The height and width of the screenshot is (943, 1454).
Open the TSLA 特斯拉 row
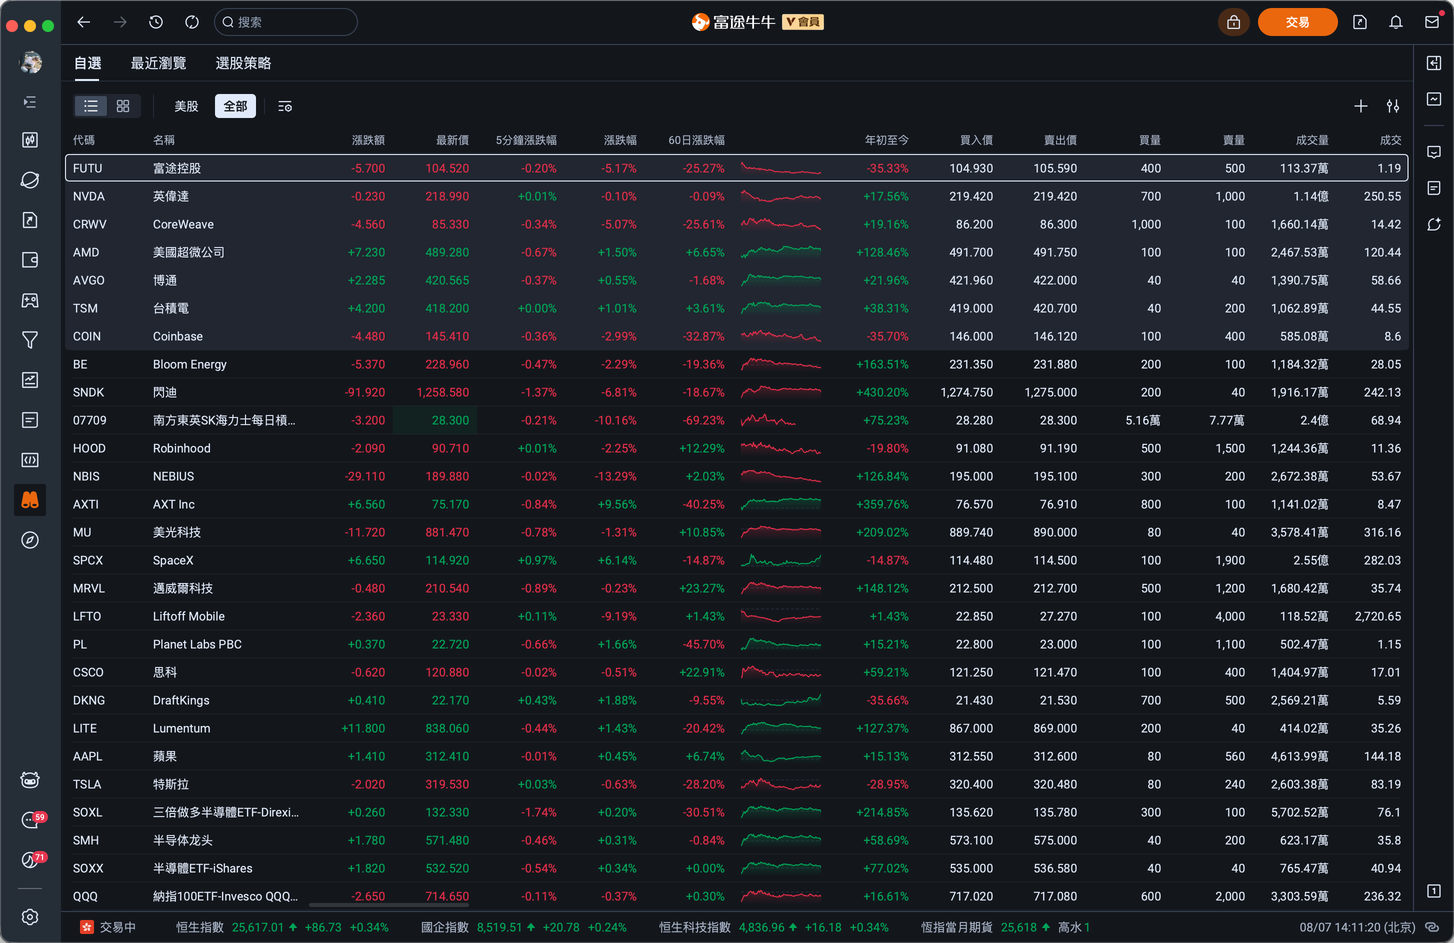point(736,784)
